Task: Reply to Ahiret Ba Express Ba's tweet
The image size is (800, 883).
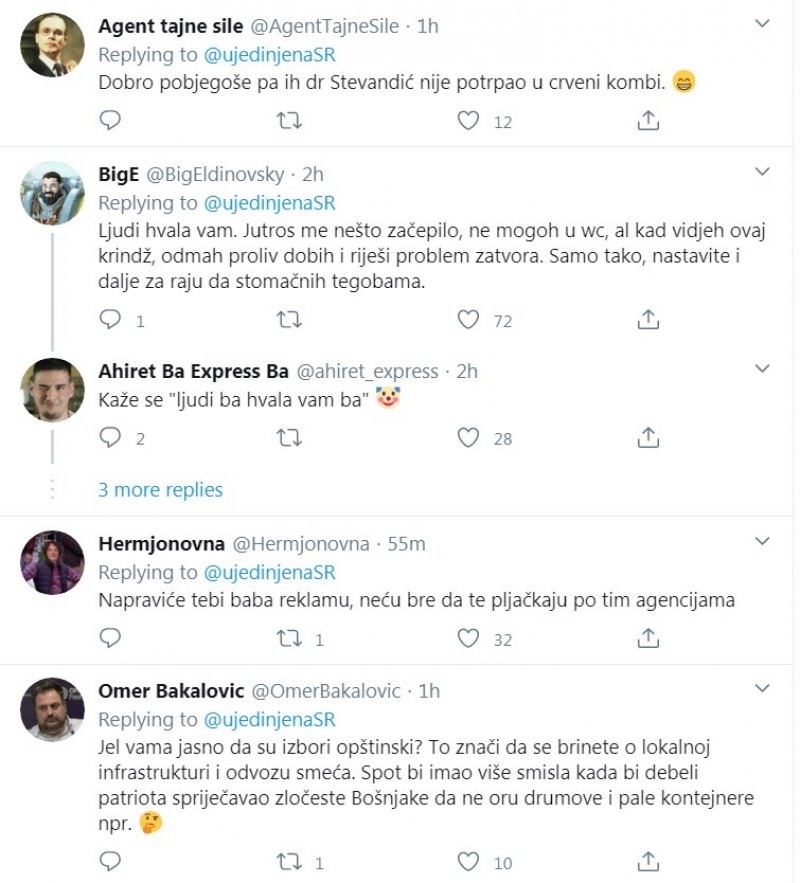Action: tap(111, 438)
